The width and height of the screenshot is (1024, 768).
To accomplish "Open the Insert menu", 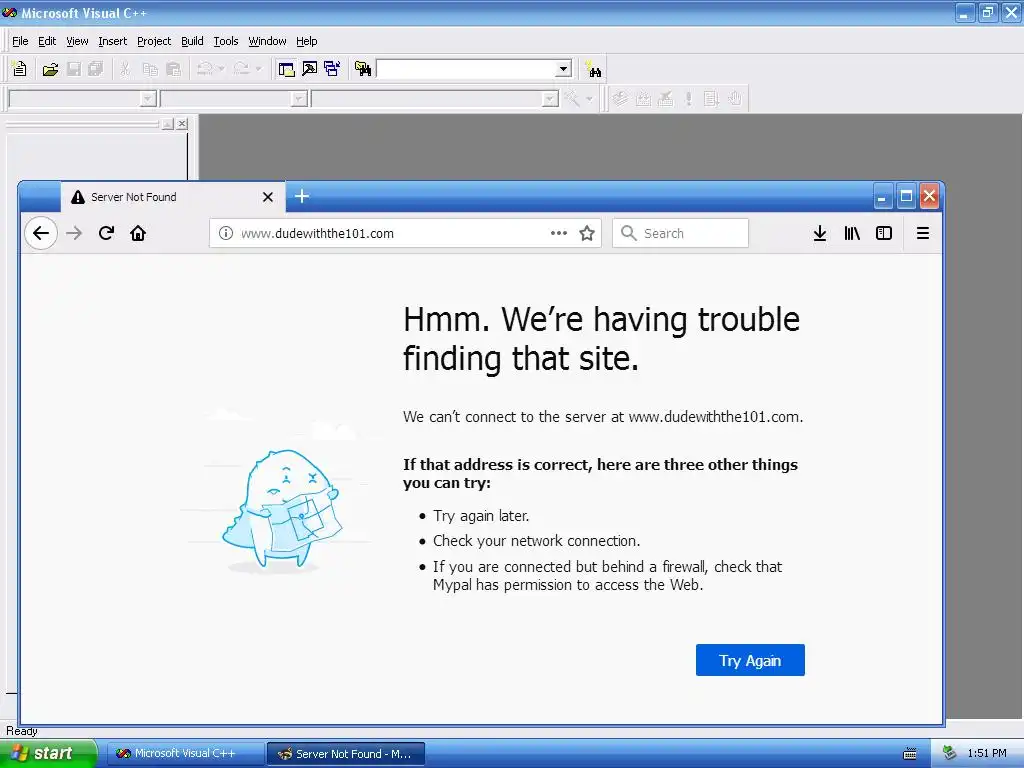I will click(112, 41).
